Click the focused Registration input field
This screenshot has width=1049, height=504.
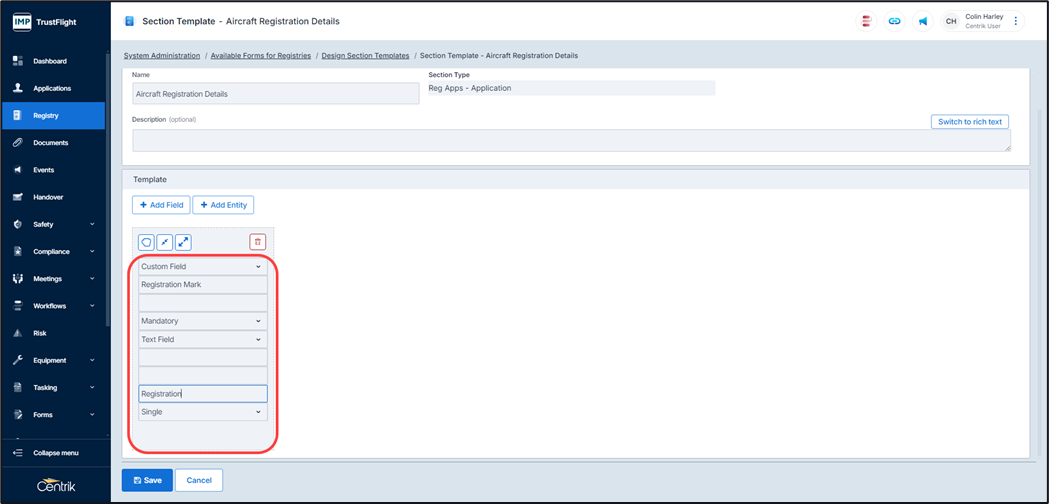[203, 394]
